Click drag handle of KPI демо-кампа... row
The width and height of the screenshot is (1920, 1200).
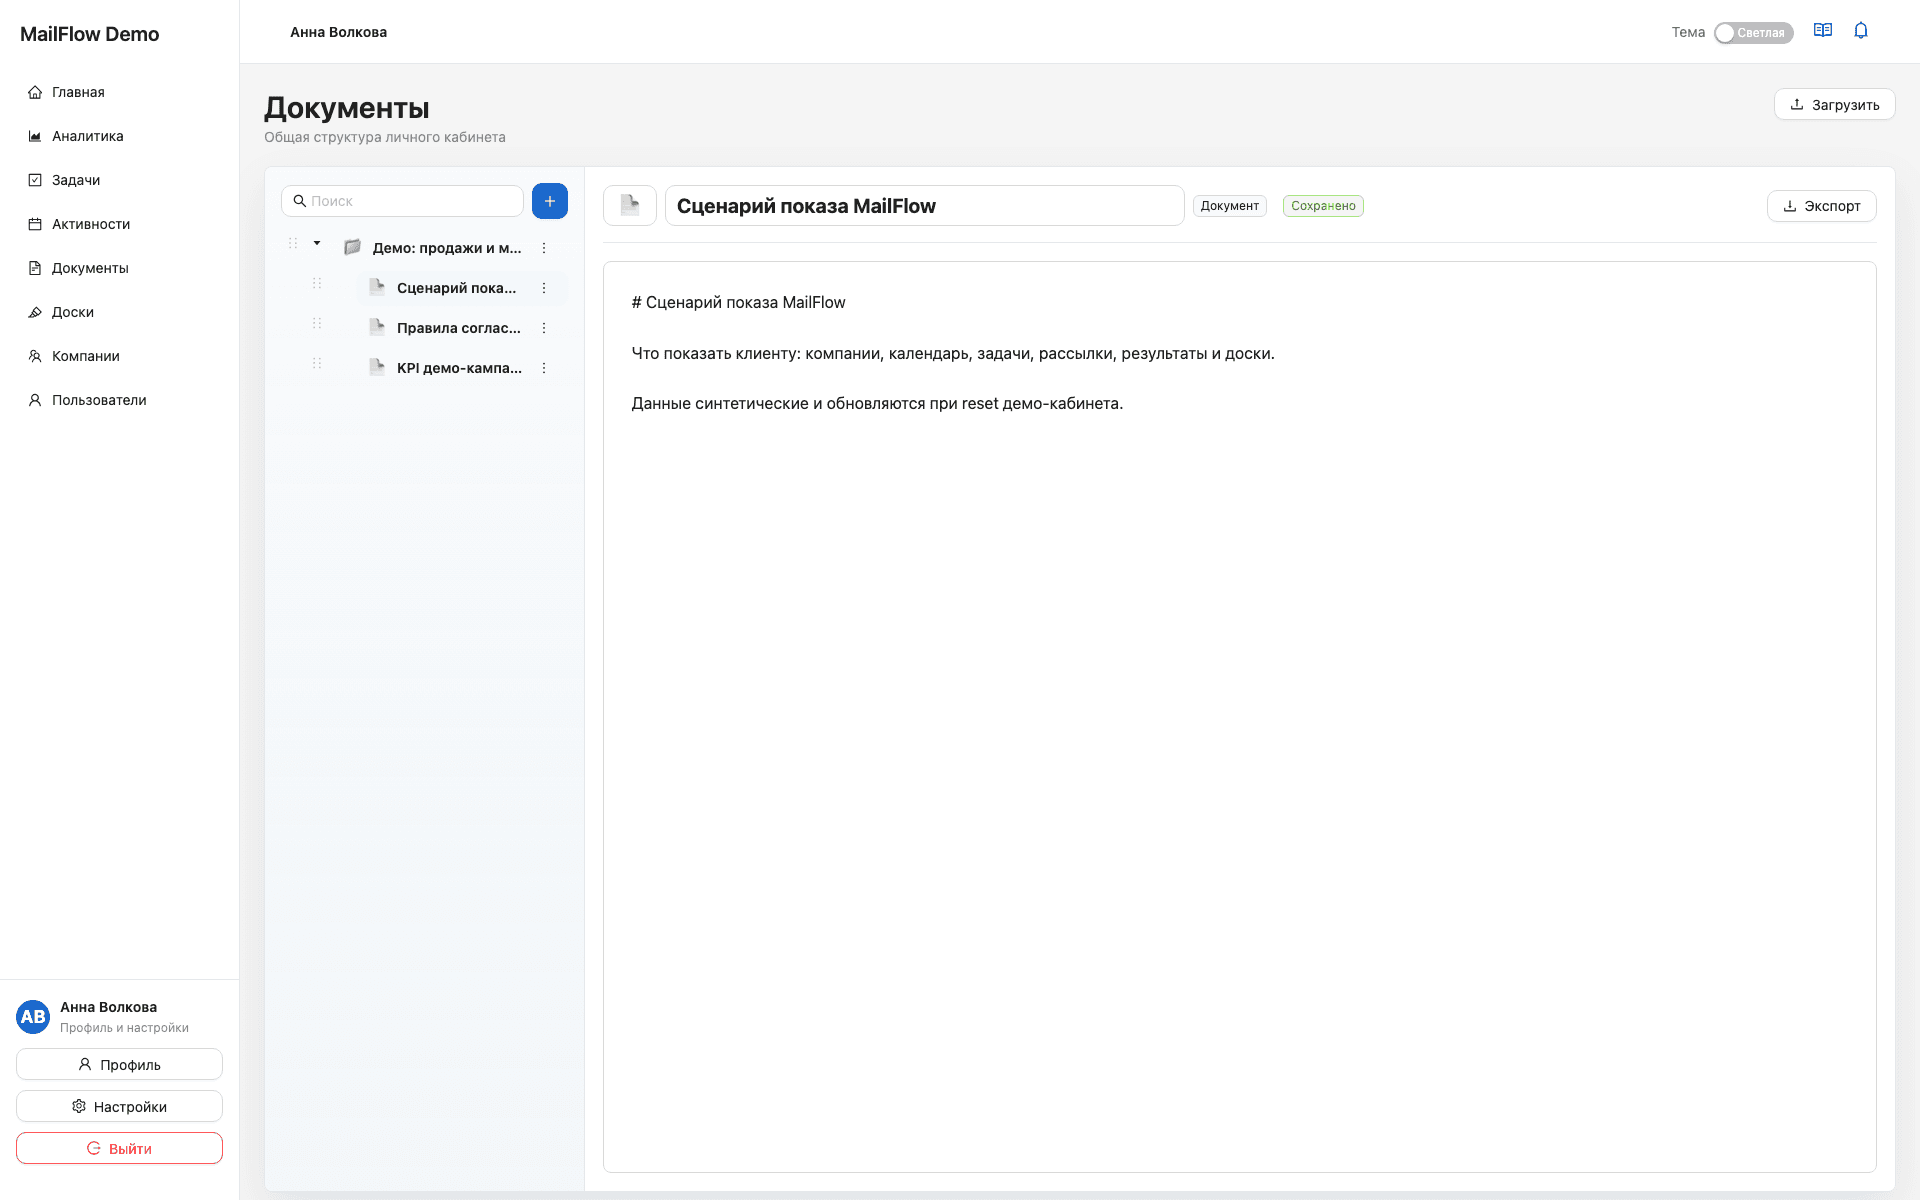coord(317,363)
